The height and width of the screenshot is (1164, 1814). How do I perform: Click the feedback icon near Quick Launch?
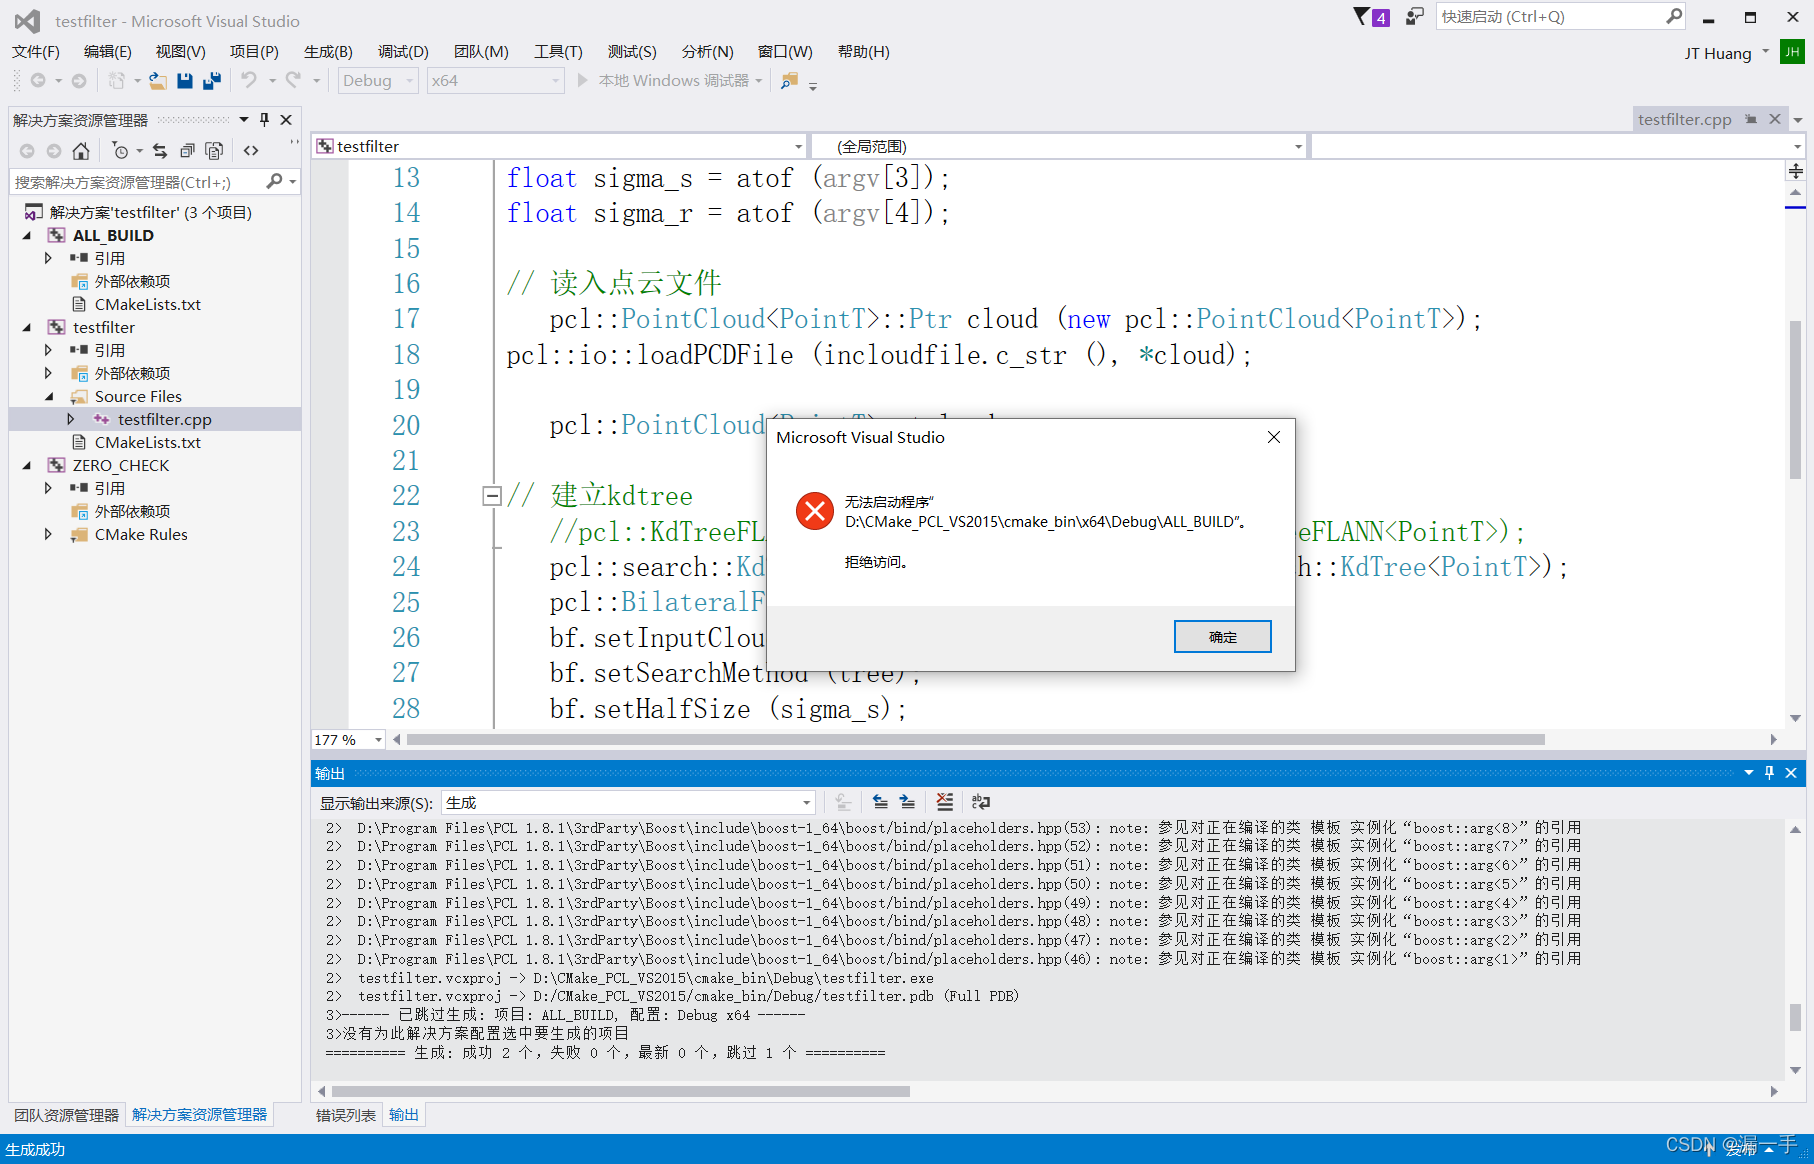[1414, 16]
